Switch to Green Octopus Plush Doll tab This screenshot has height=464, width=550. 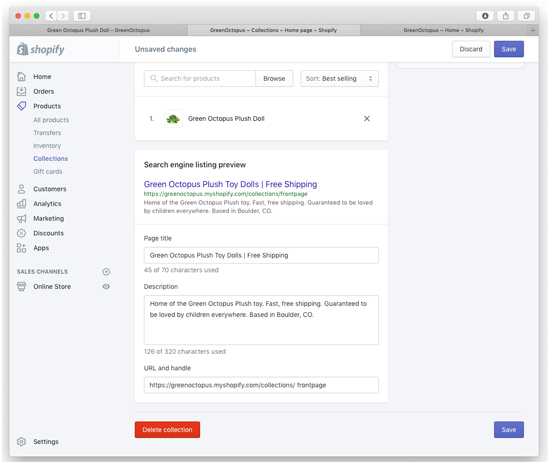click(98, 30)
